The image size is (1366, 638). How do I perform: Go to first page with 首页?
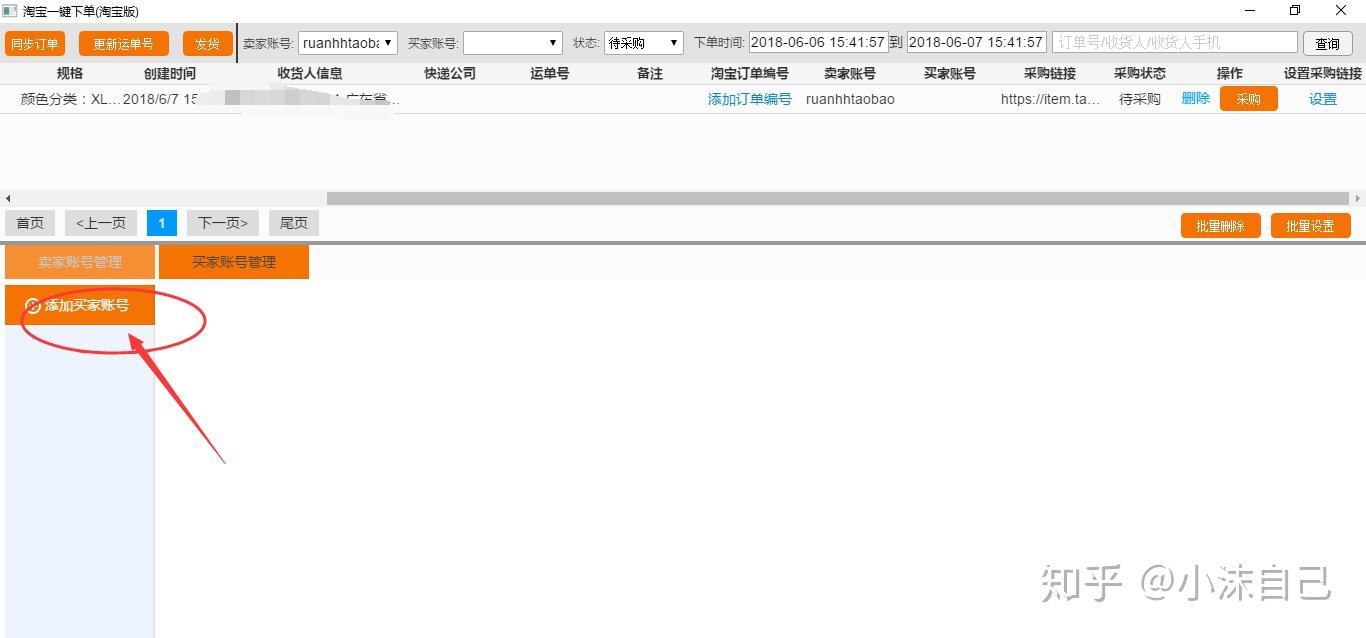coord(30,223)
